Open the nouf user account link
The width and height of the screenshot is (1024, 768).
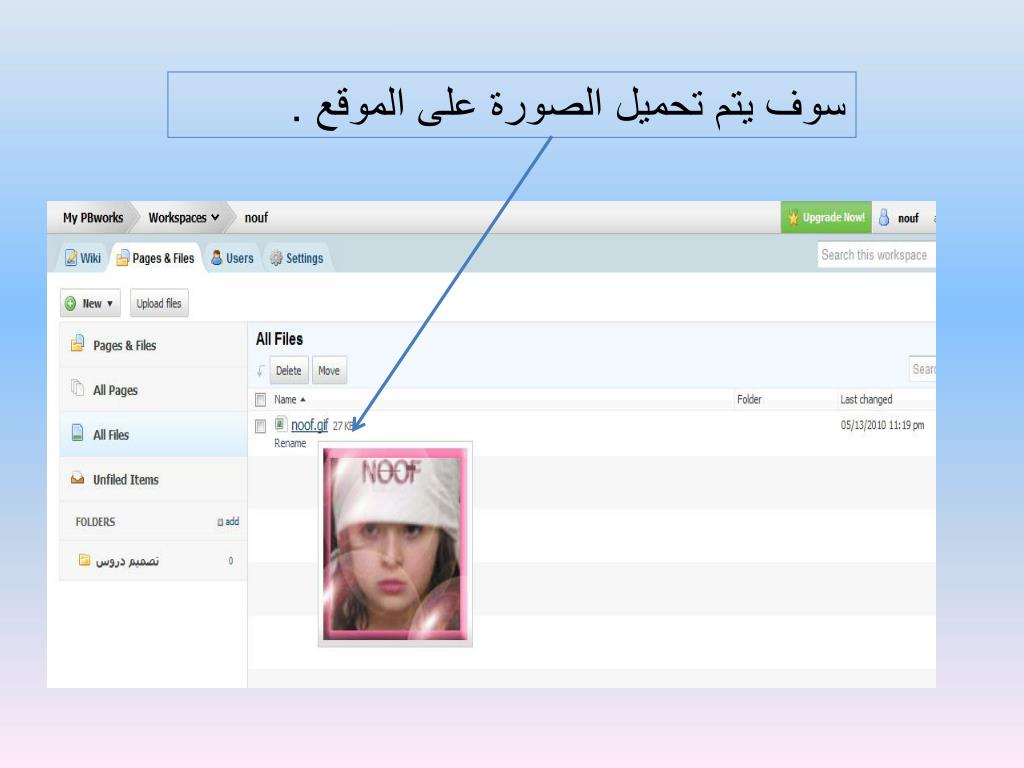click(908, 218)
